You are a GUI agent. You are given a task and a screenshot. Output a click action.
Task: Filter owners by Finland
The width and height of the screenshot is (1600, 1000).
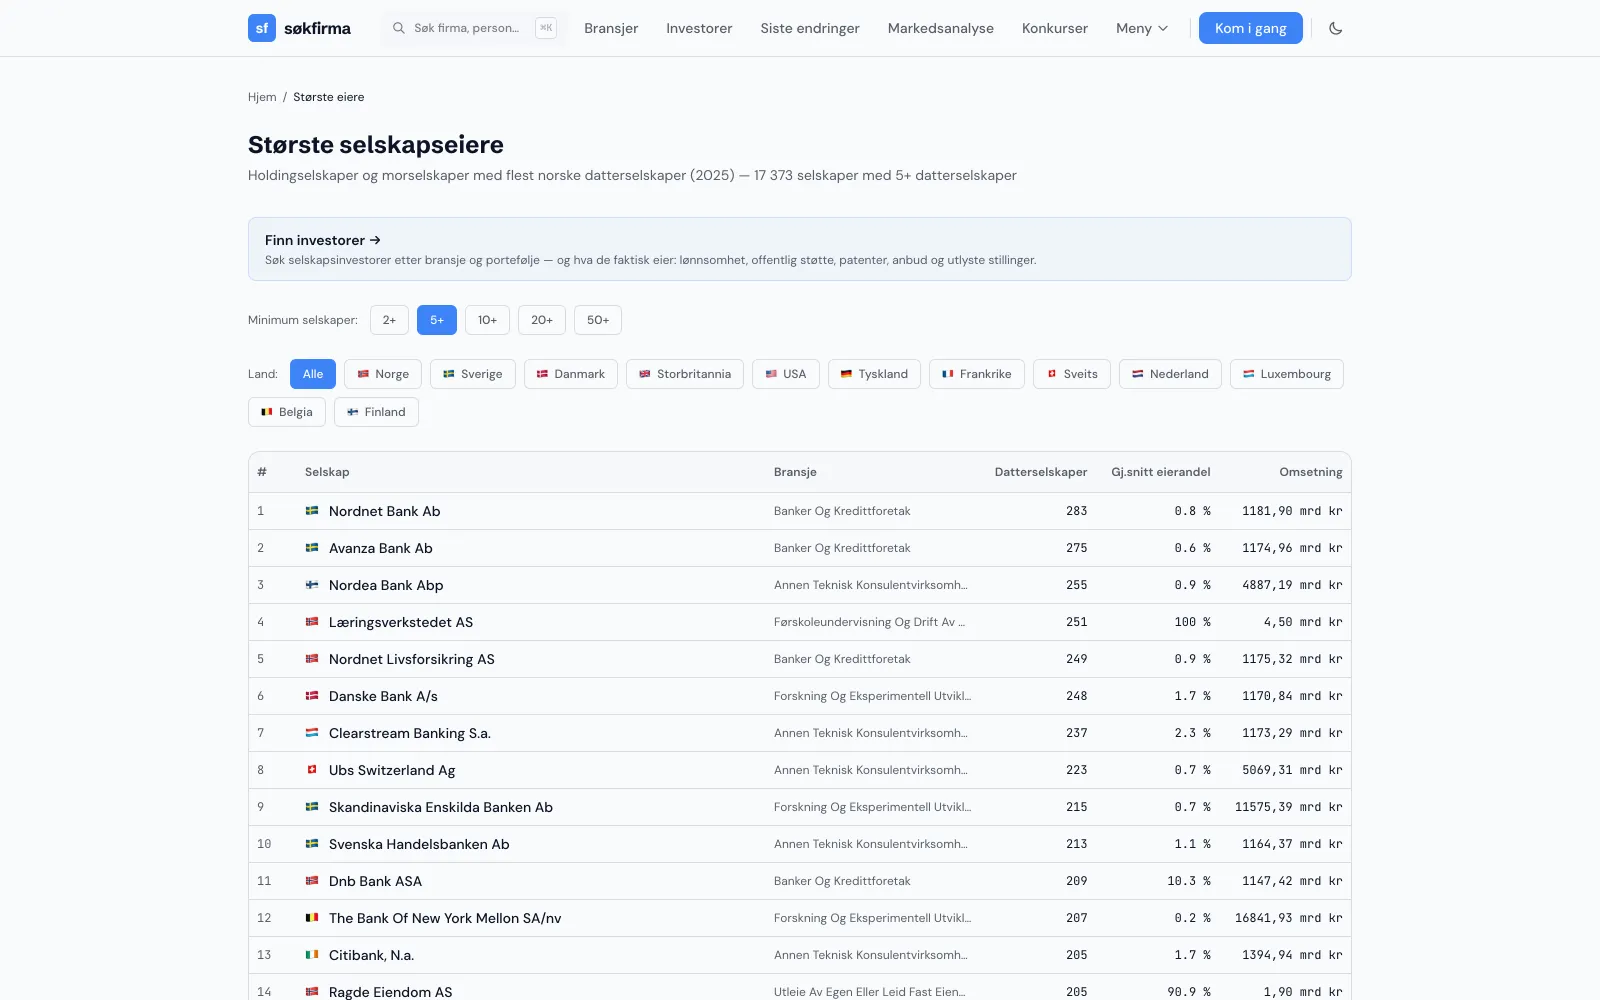click(x=376, y=412)
